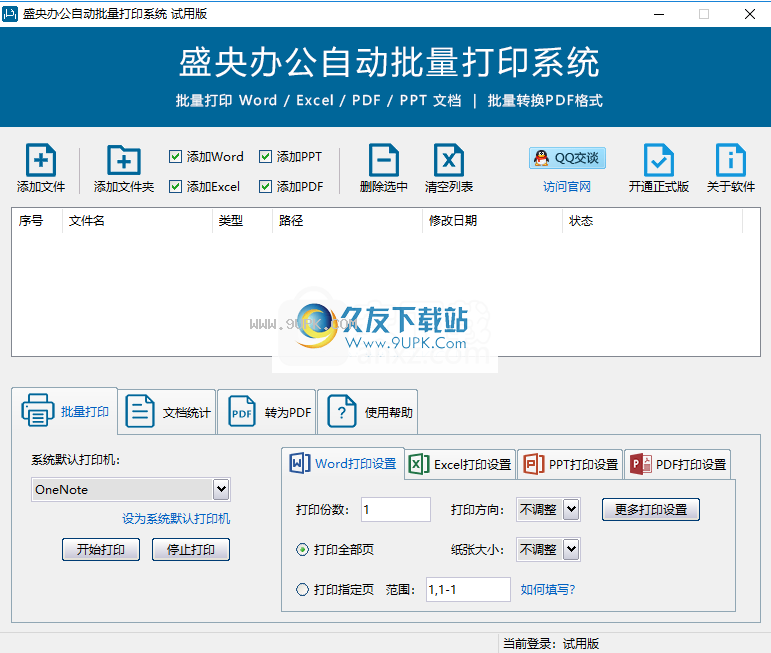Switch to the 使用帮助 tab

(x=368, y=412)
